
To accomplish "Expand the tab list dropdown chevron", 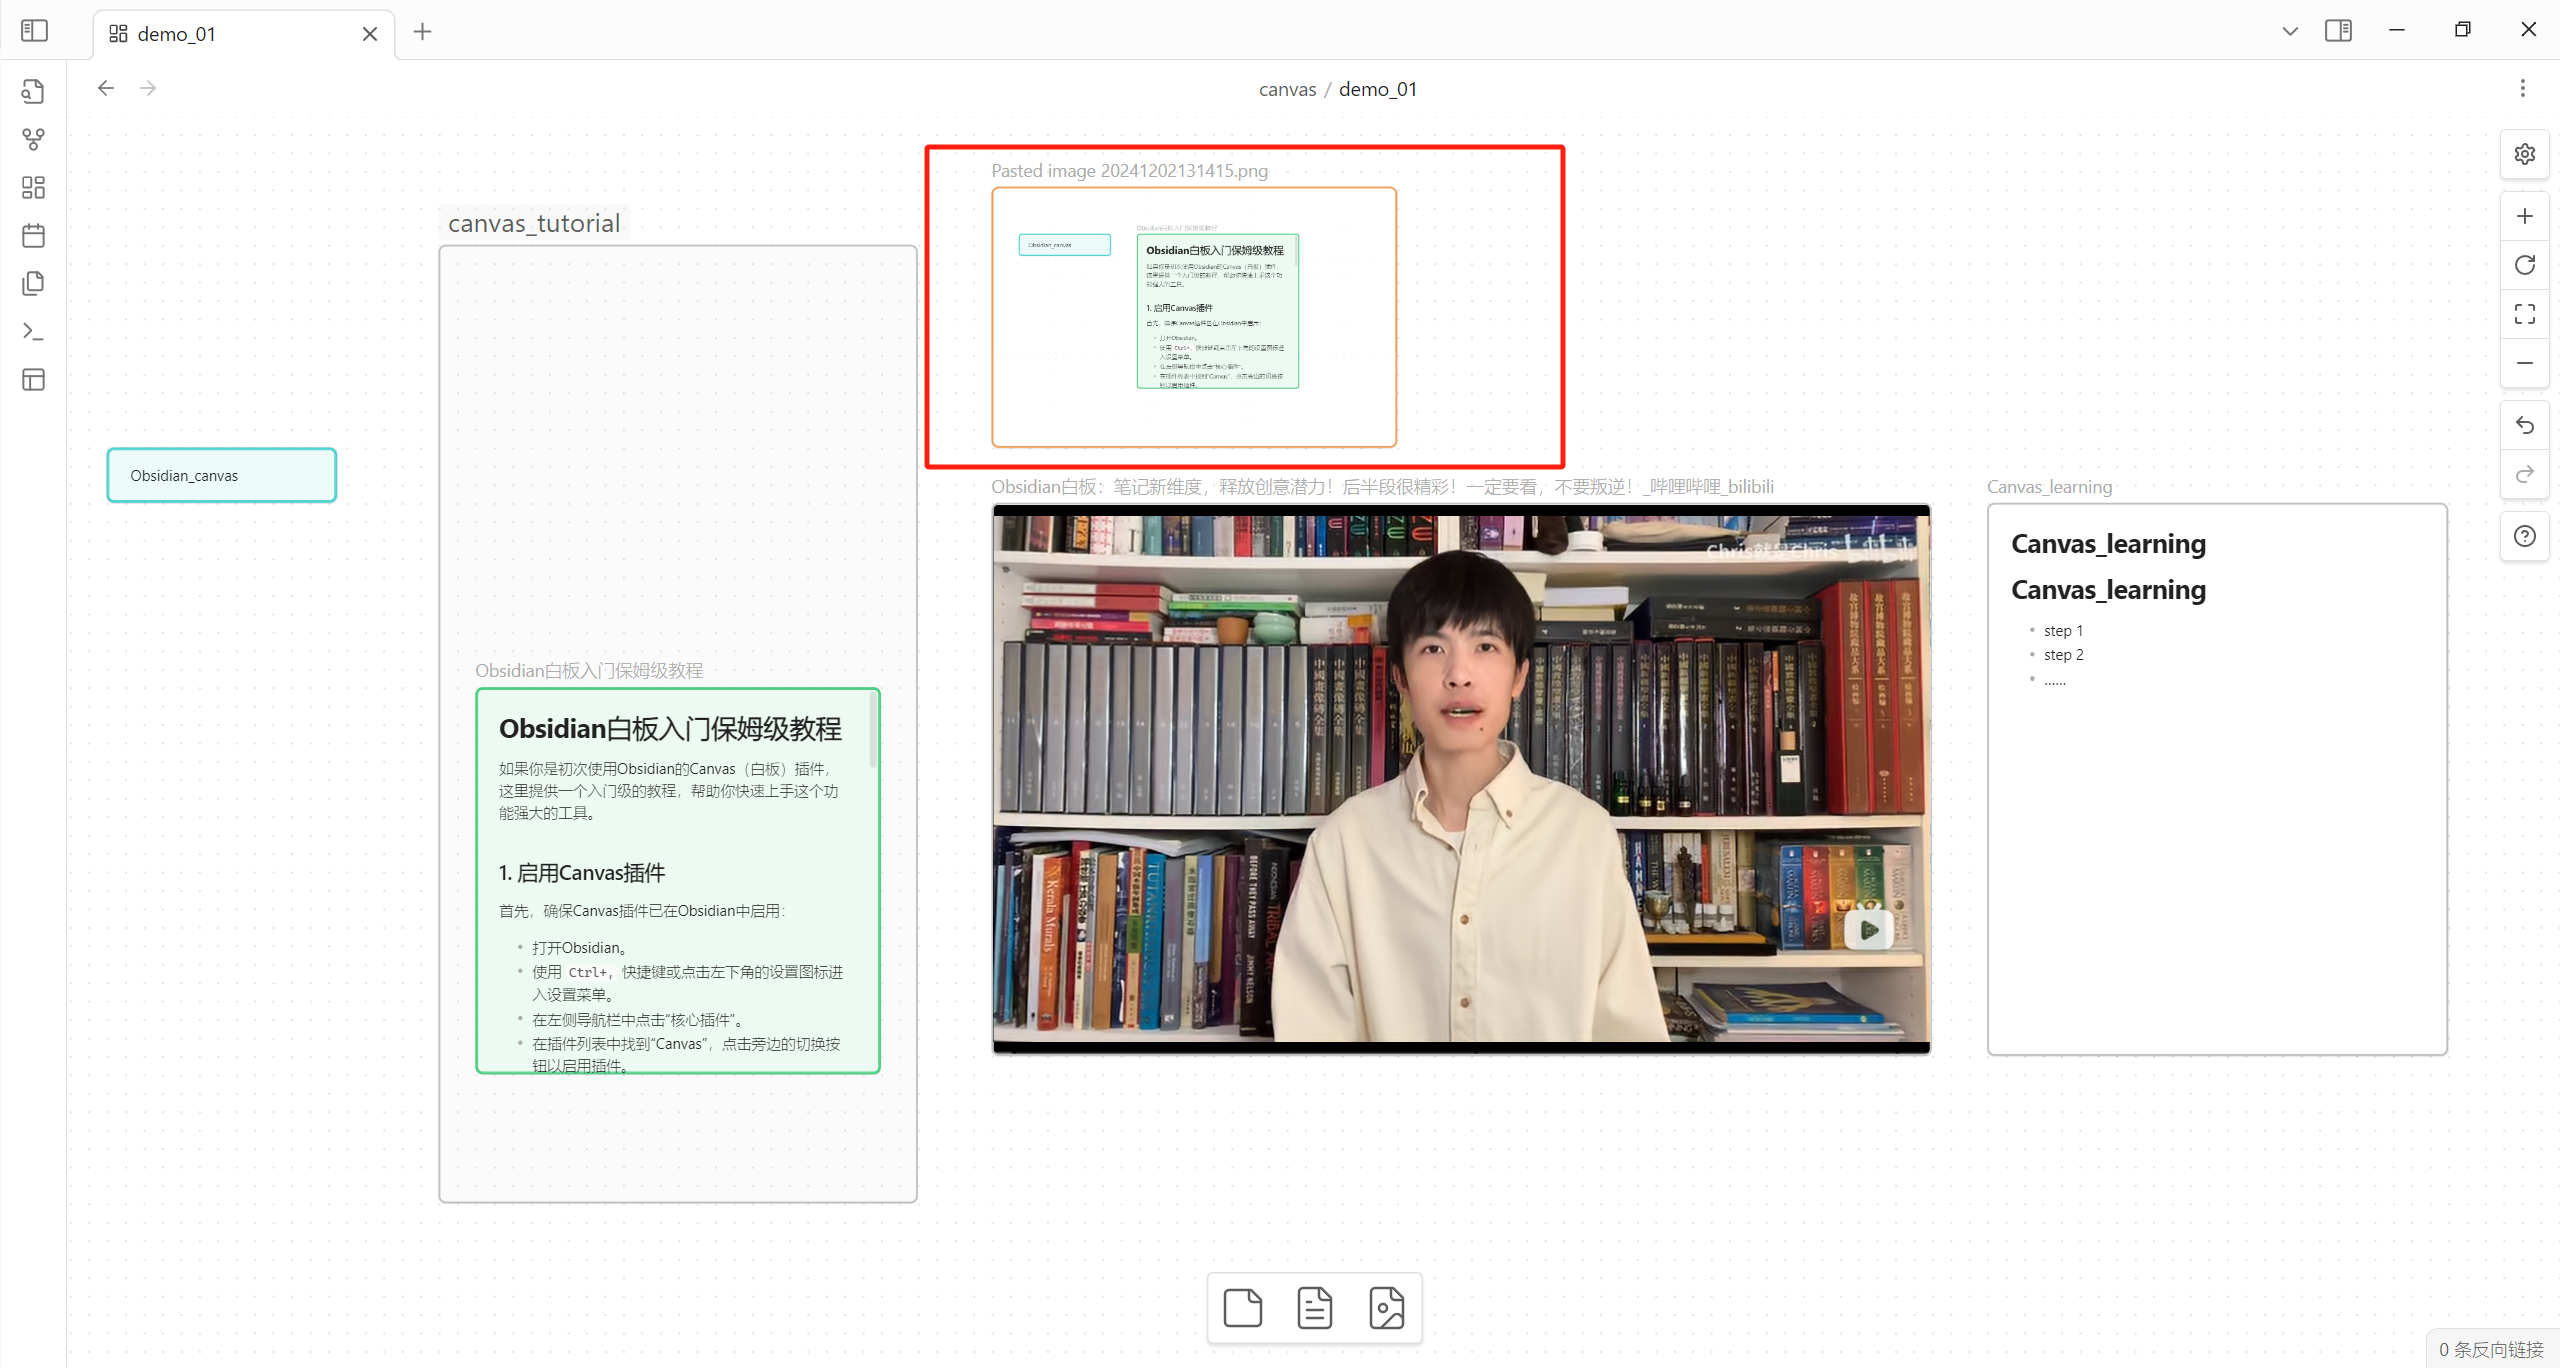I will coord(2290,31).
